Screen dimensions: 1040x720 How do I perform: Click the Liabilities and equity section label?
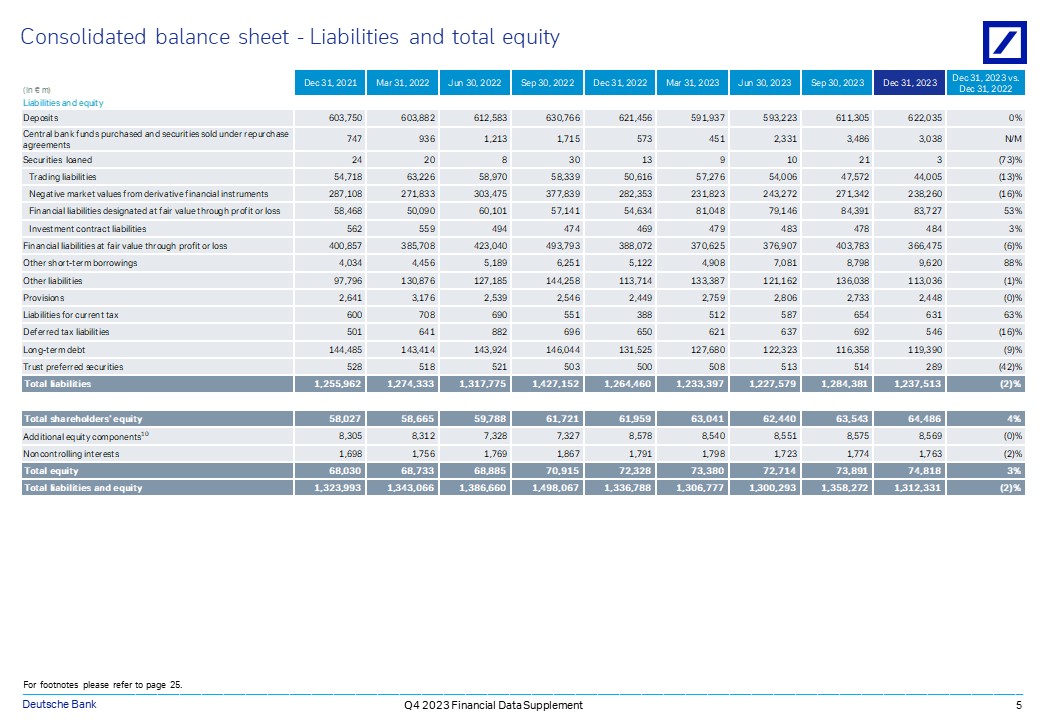[x=63, y=103]
